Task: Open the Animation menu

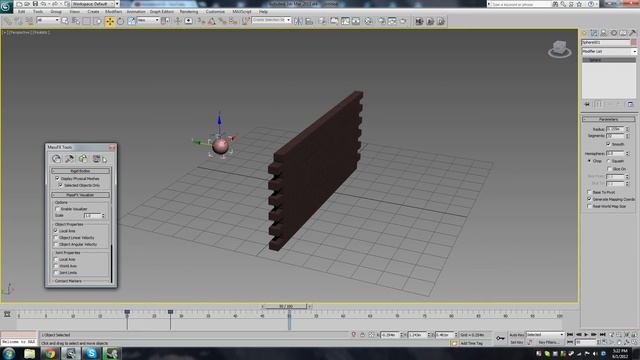Action: pyautogui.click(x=136, y=11)
